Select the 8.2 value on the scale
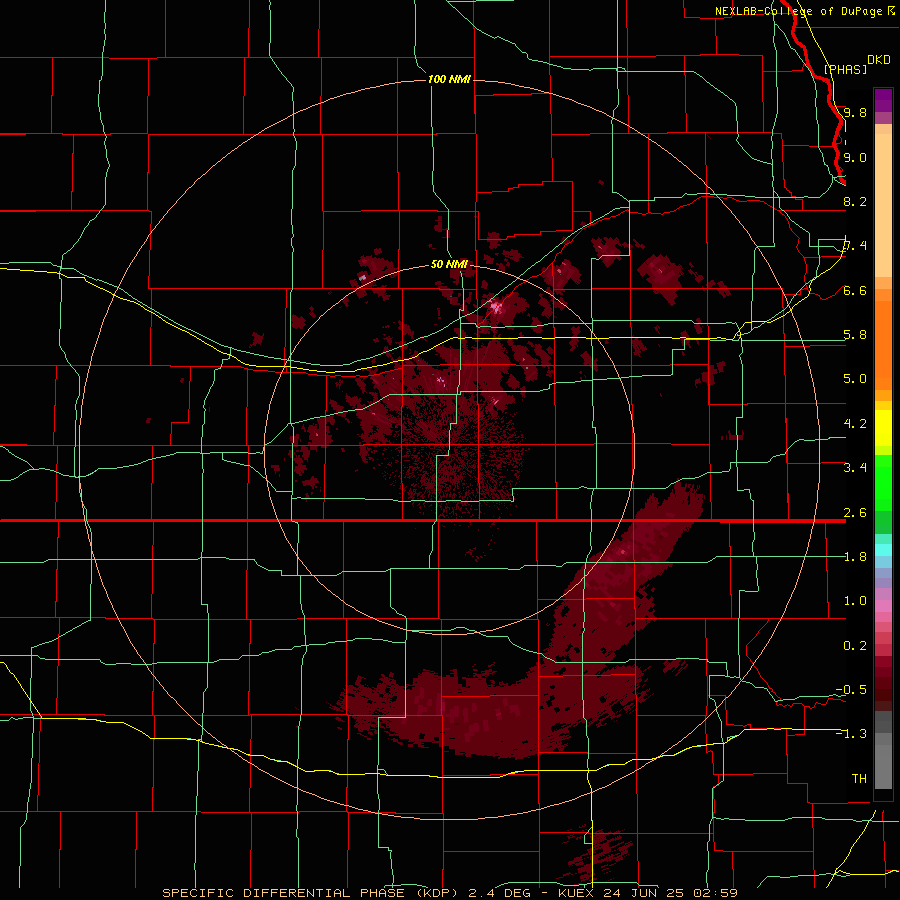The height and width of the screenshot is (900, 900). (855, 201)
